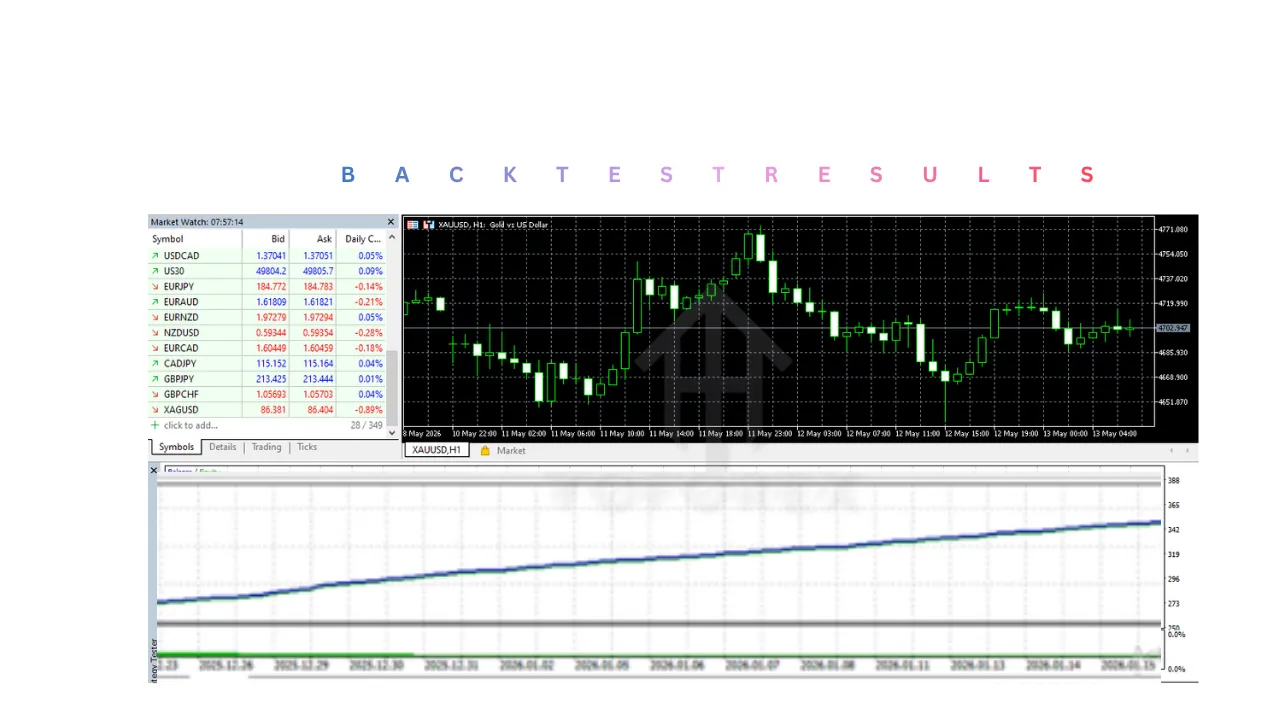
Task: Click GBPJPY bid value 213.425
Action: (270, 379)
